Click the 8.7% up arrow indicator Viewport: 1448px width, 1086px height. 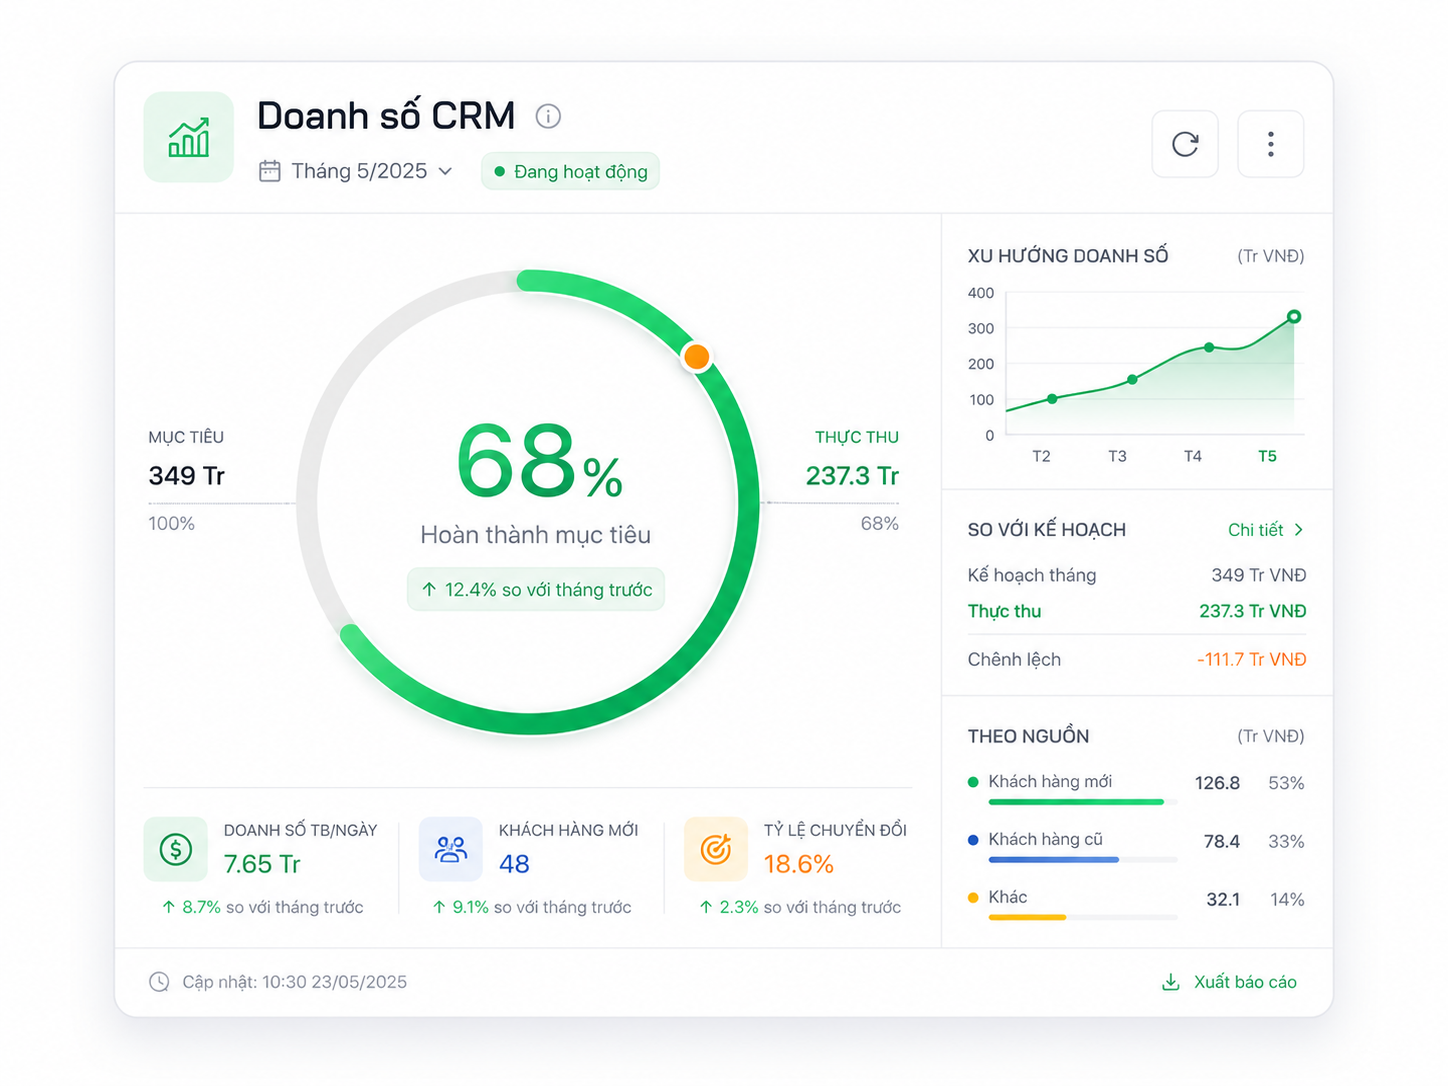(169, 907)
